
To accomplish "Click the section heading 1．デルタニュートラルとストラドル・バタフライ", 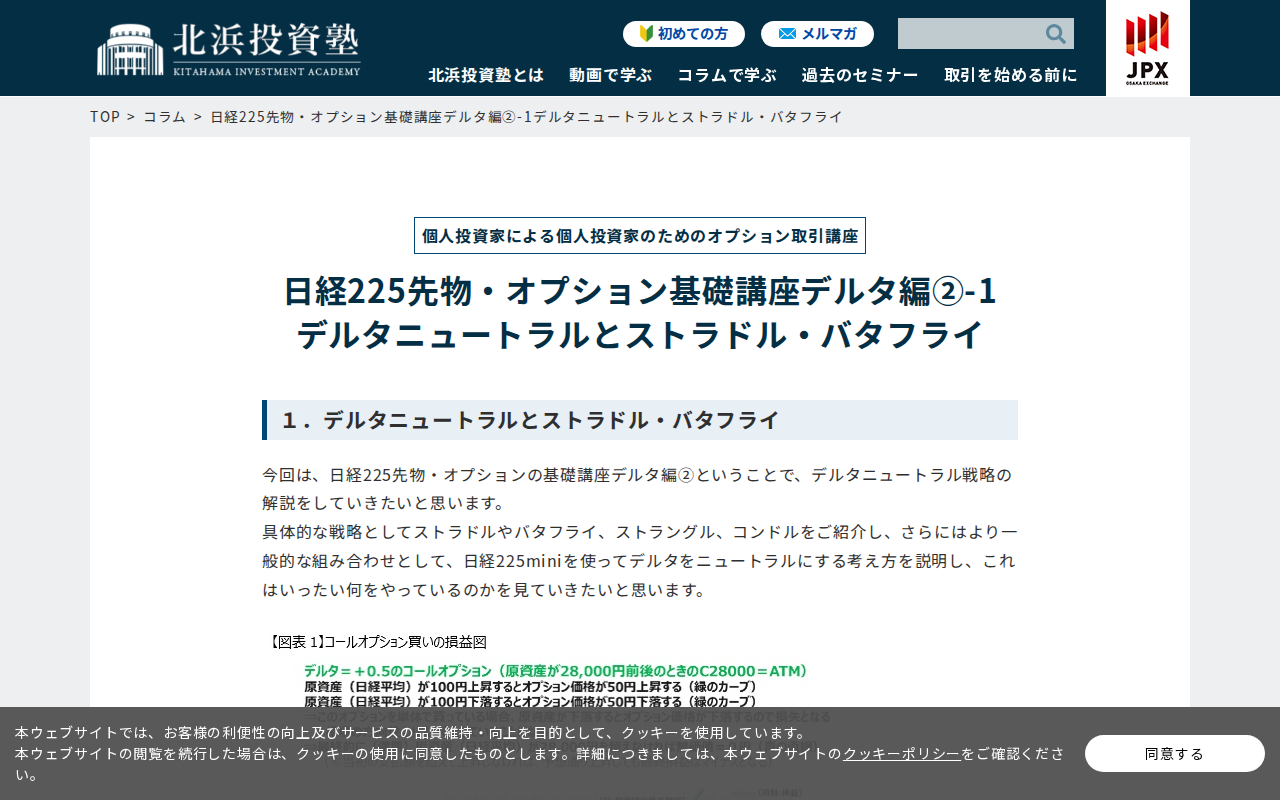I will coord(640,420).
